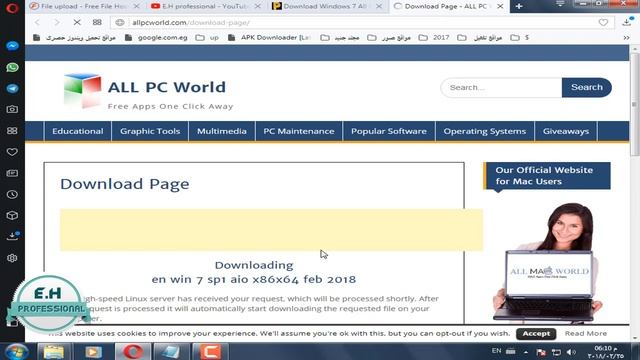Open the APK Downloader bookmark
Viewport: 640px width, 360px height.
click(269, 38)
